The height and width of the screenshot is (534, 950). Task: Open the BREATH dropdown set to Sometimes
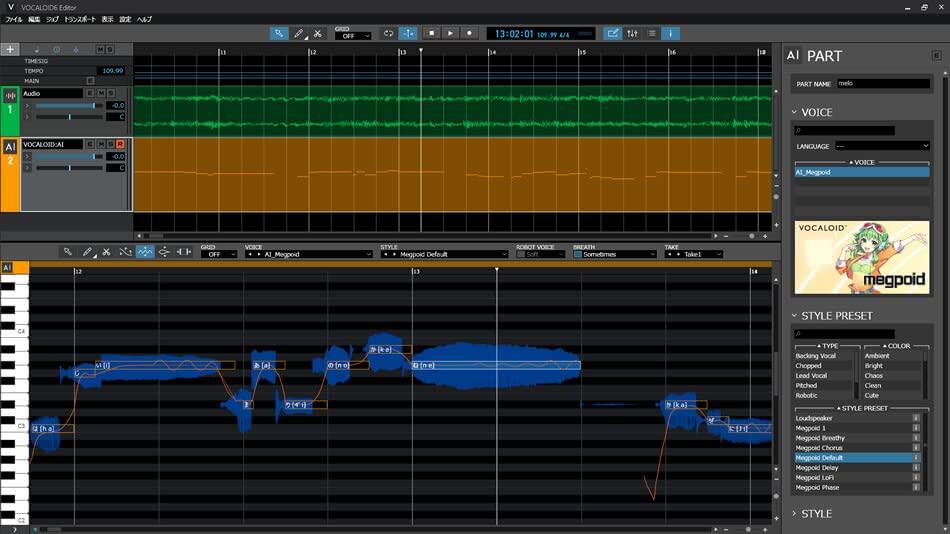[615, 254]
